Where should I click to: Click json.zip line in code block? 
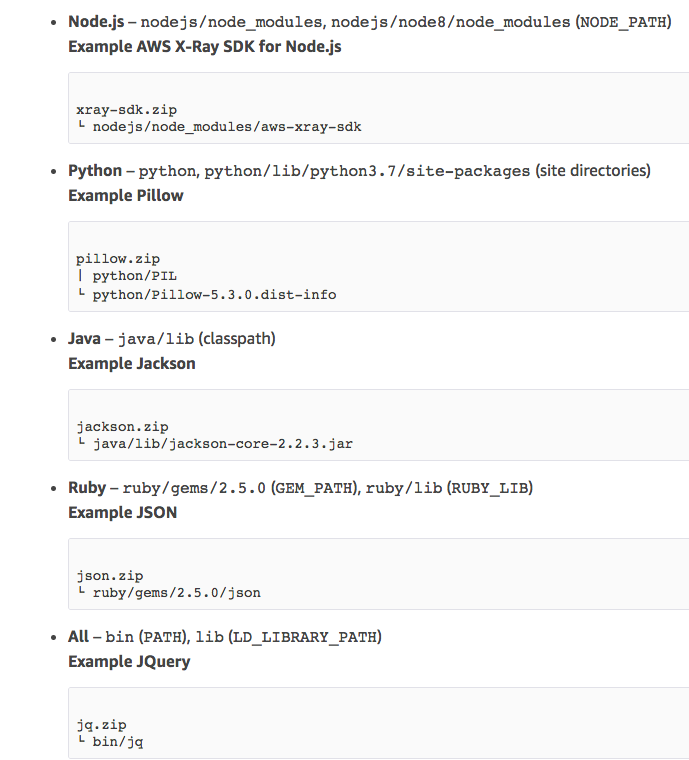pos(110,576)
